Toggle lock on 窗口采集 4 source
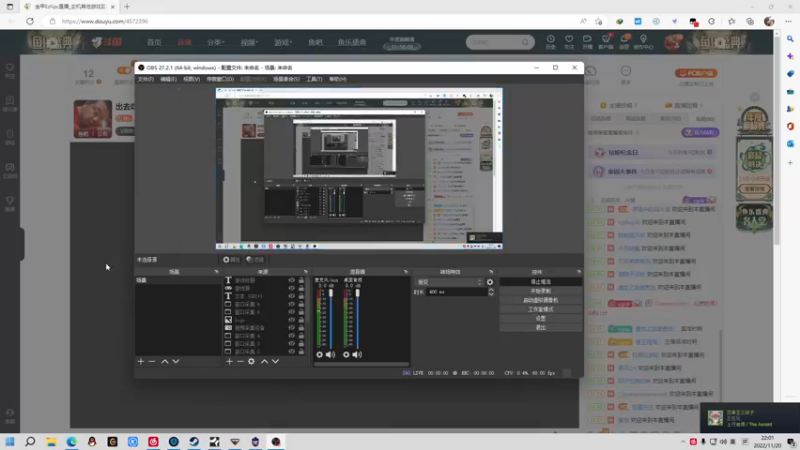The width and height of the screenshot is (800, 450). pyautogui.click(x=301, y=336)
